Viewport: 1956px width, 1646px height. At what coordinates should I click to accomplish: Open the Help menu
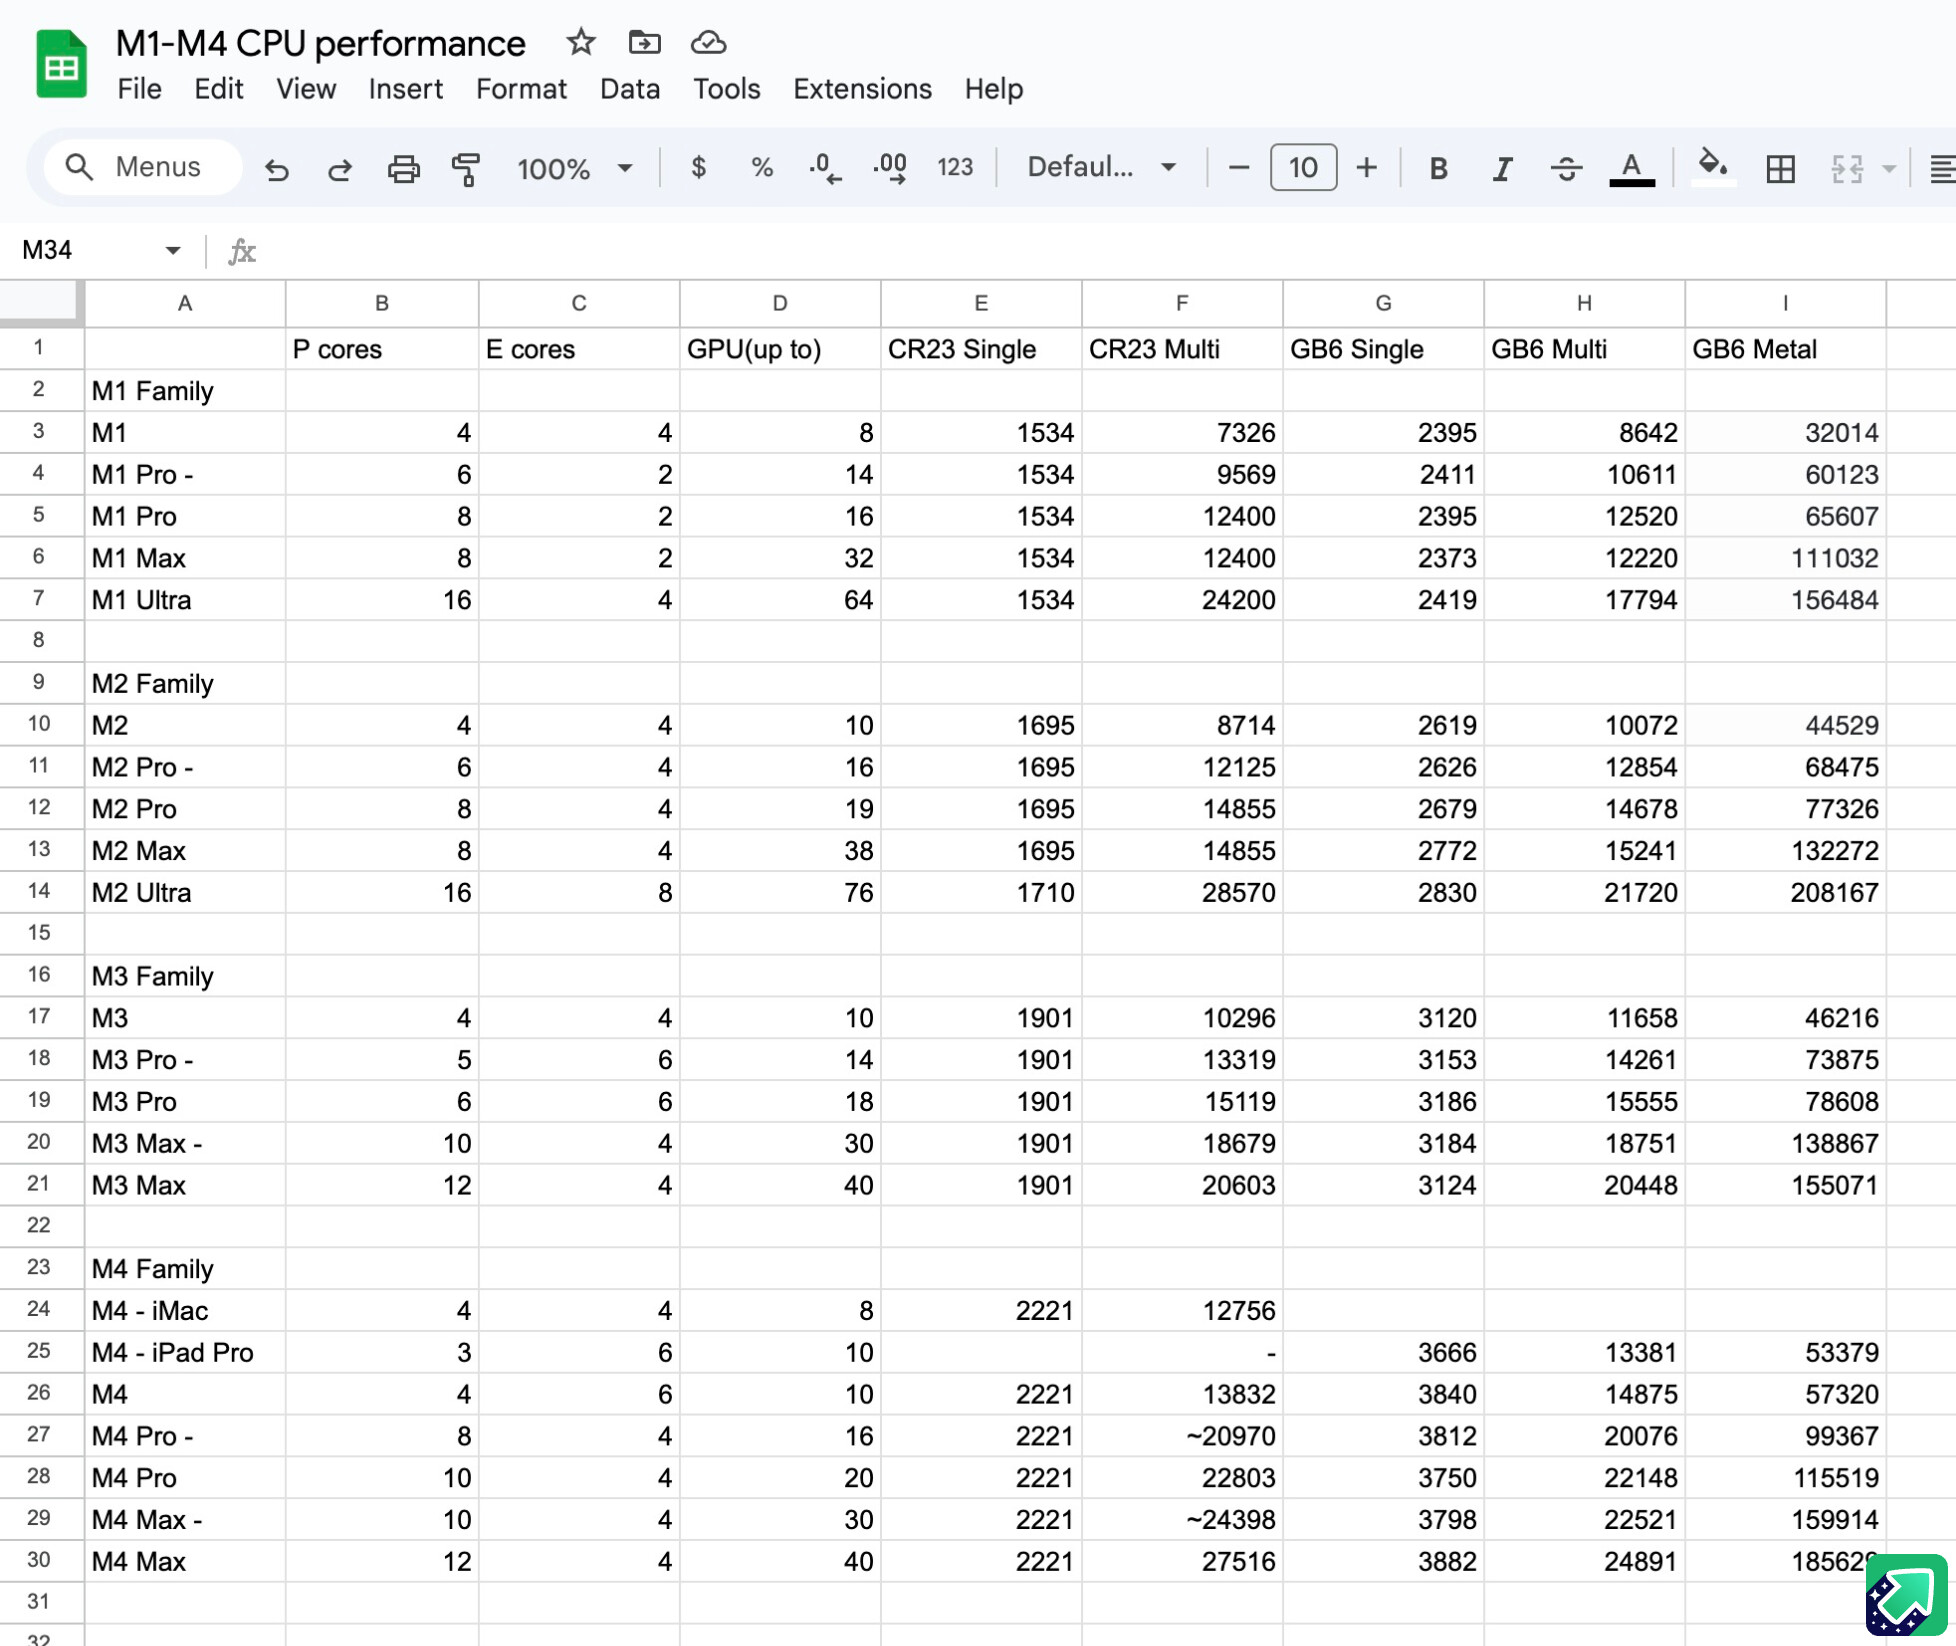(x=993, y=89)
